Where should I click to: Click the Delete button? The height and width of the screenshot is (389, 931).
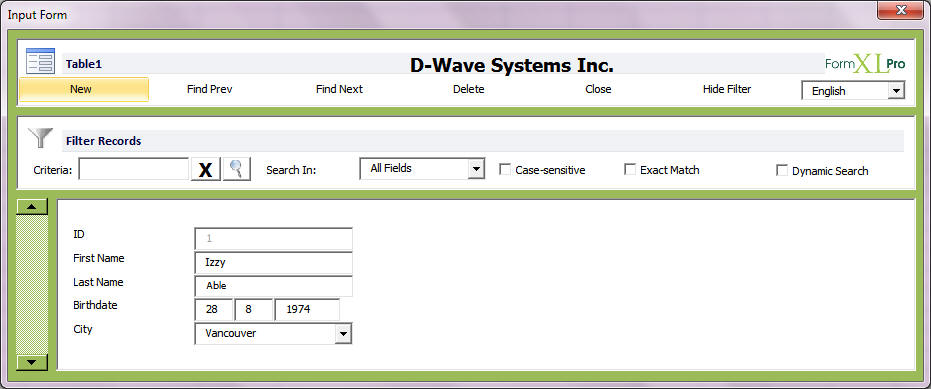point(468,89)
